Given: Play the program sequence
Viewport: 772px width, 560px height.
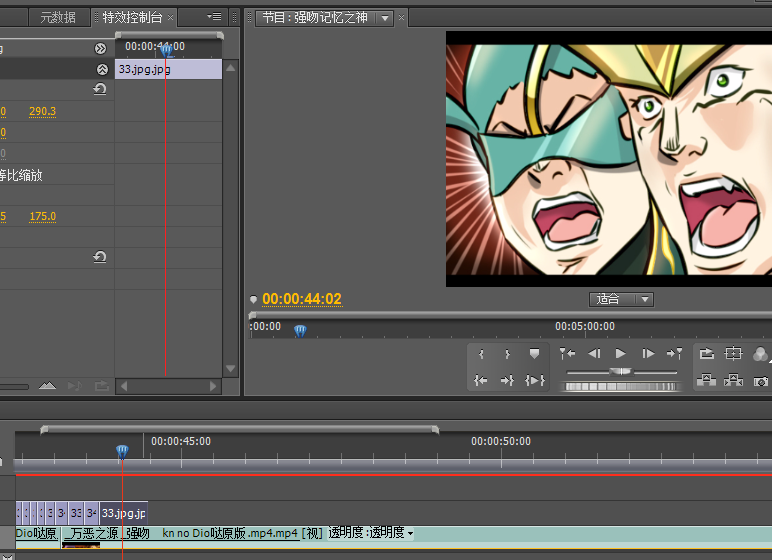Looking at the screenshot, I should point(620,353).
